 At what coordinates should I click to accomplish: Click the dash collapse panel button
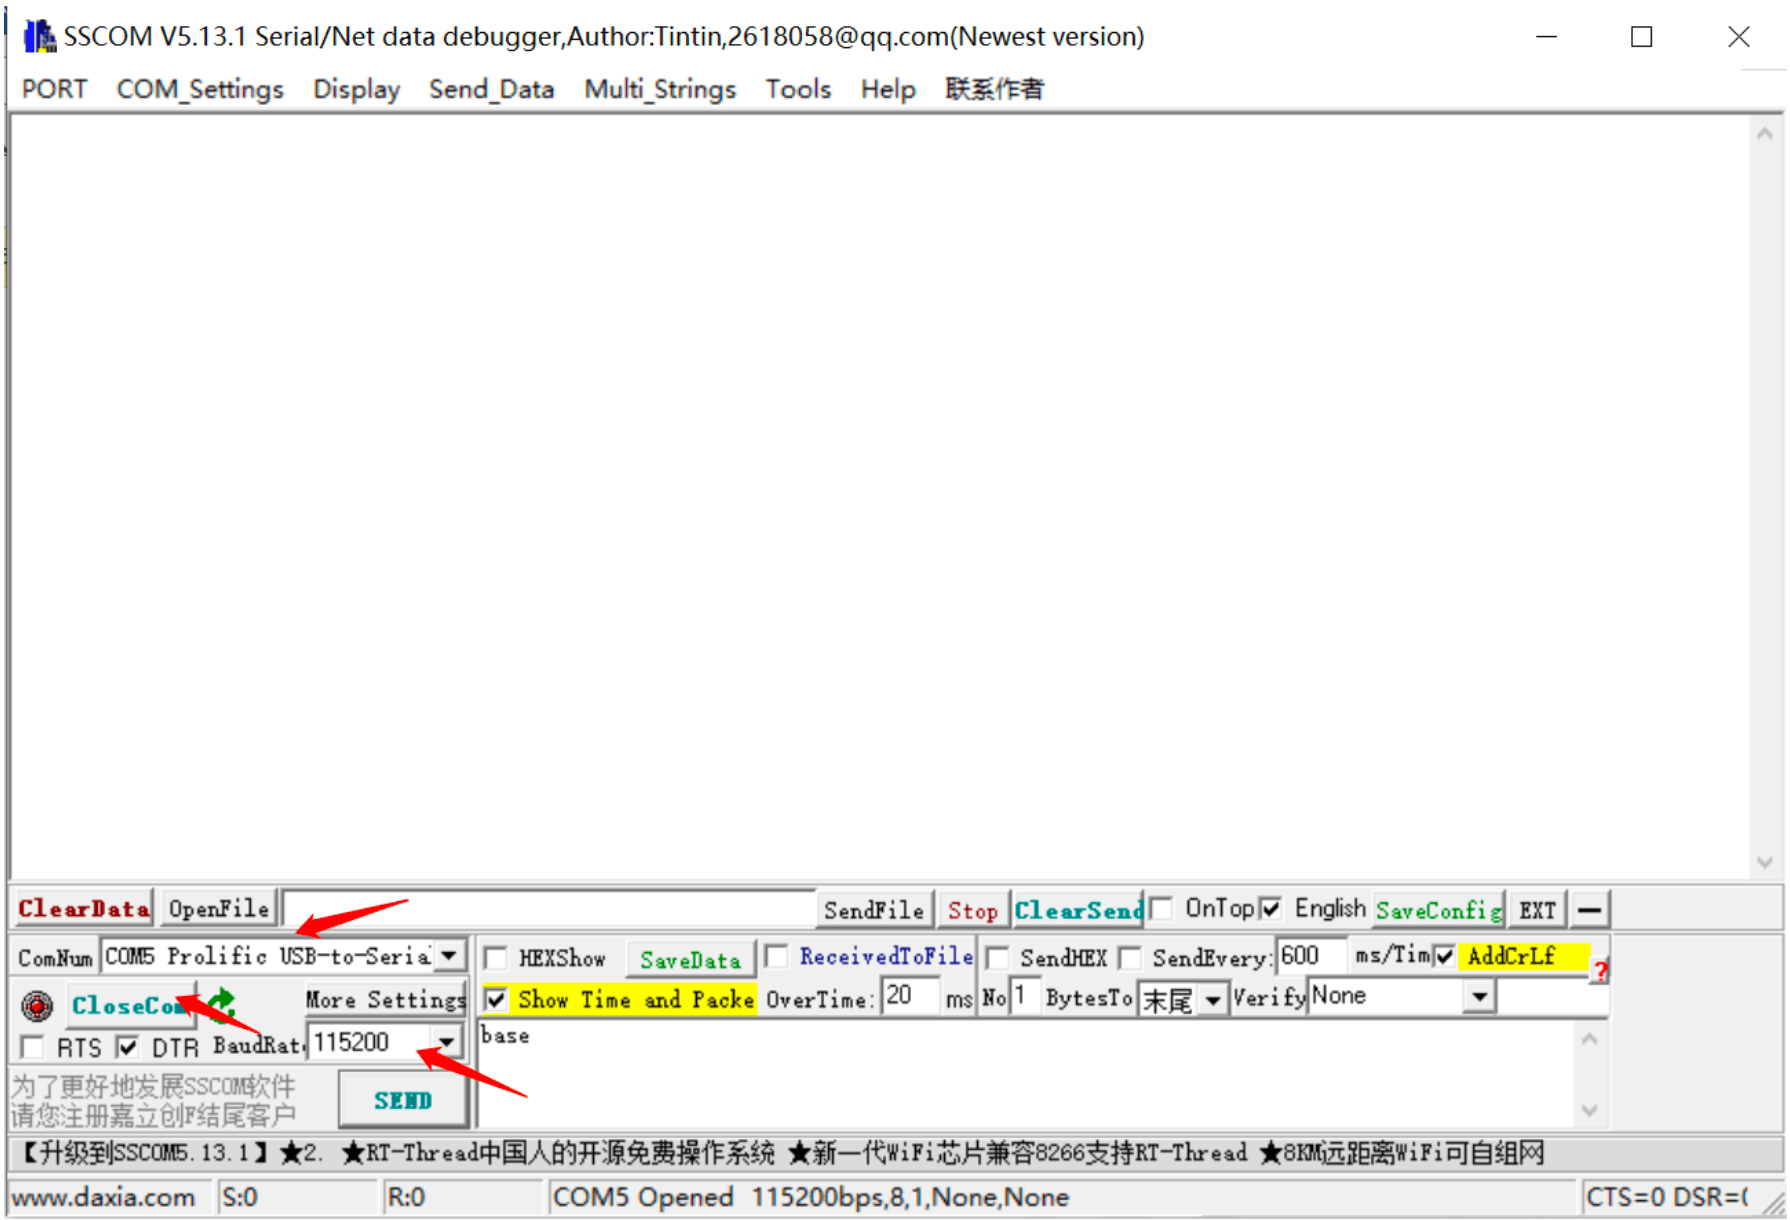pos(1588,910)
